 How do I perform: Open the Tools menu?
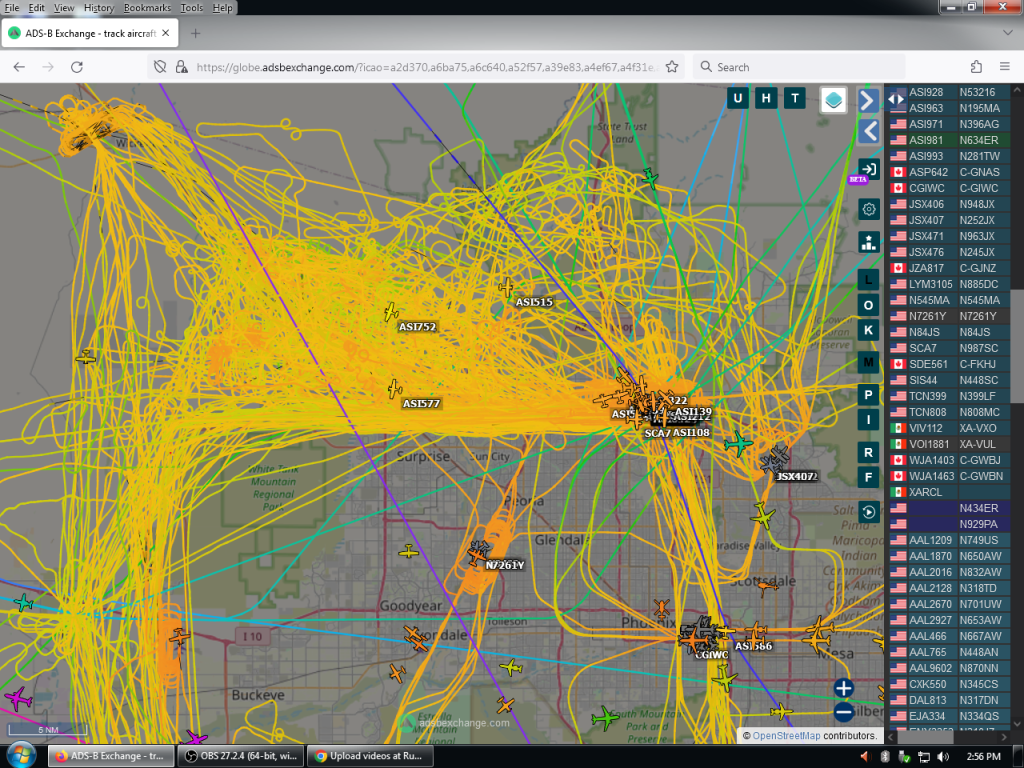[x=191, y=8]
